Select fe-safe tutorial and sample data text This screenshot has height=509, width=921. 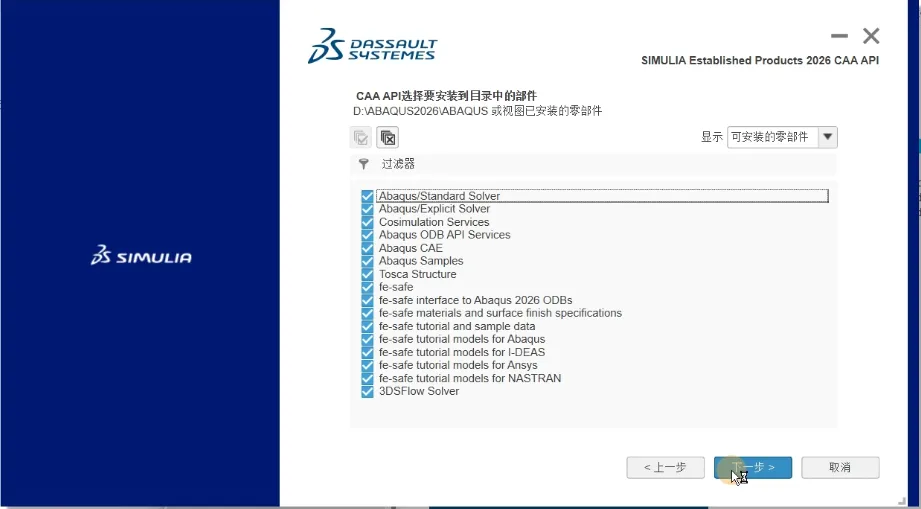457,326
